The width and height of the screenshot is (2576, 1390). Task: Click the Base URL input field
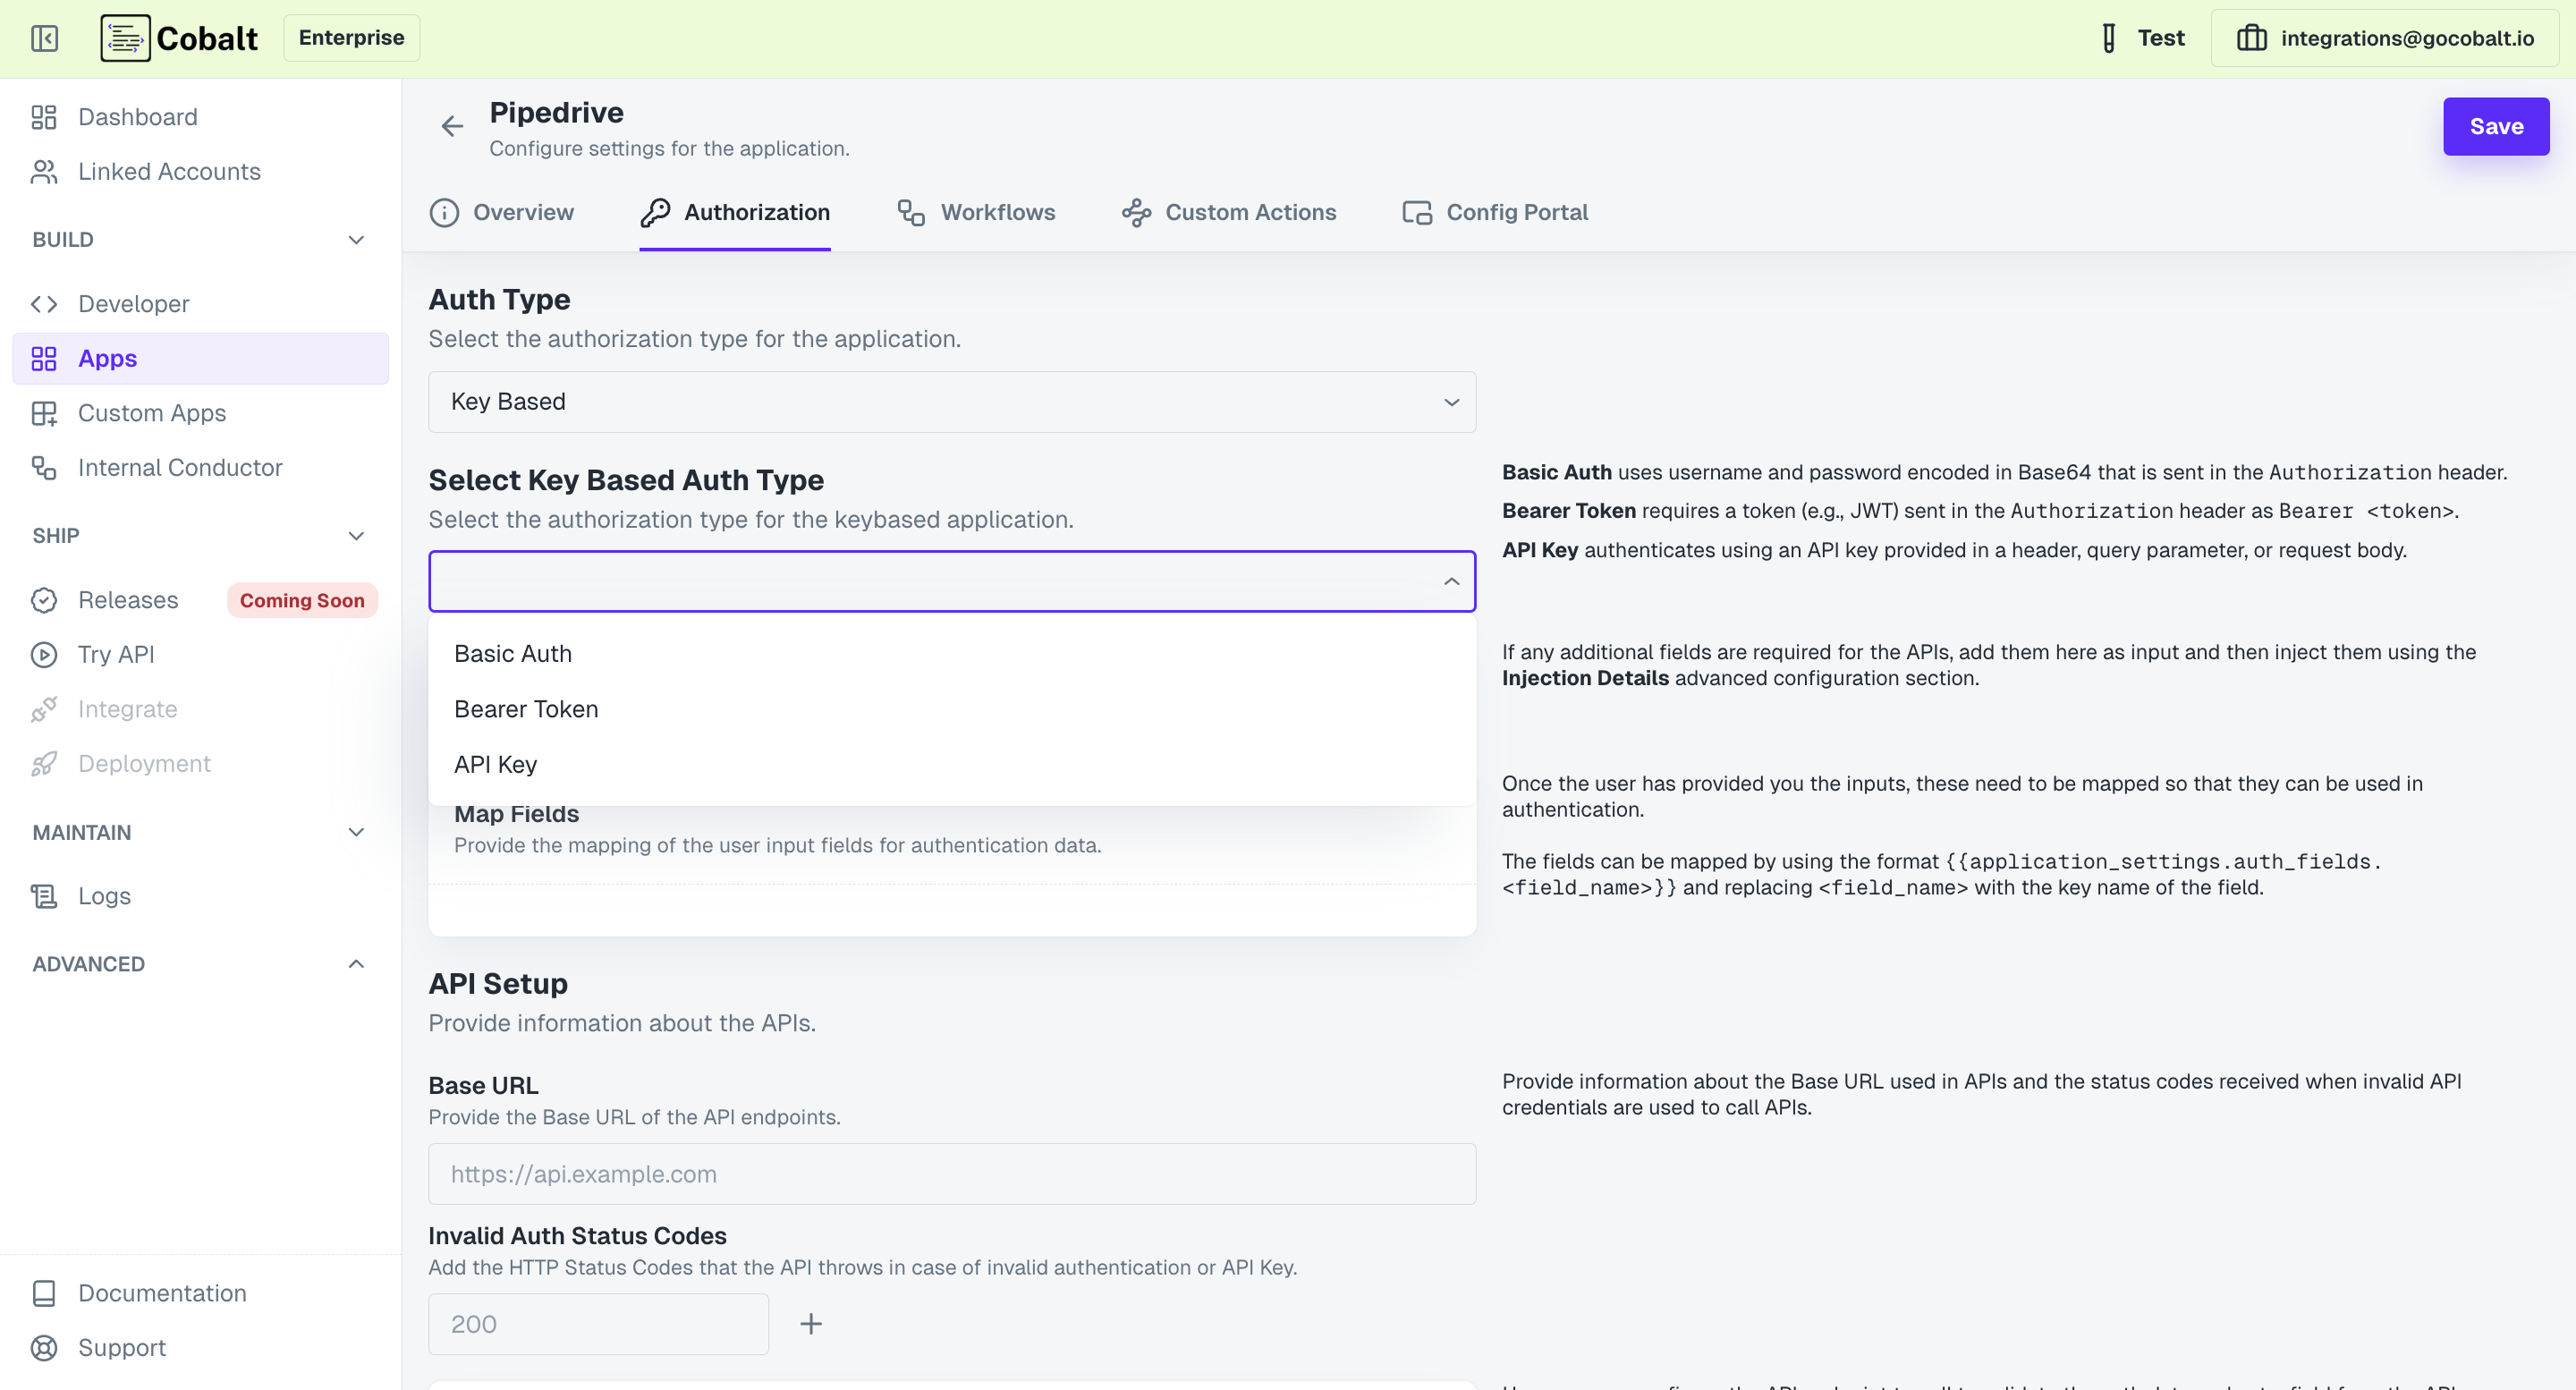click(x=951, y=1173)
